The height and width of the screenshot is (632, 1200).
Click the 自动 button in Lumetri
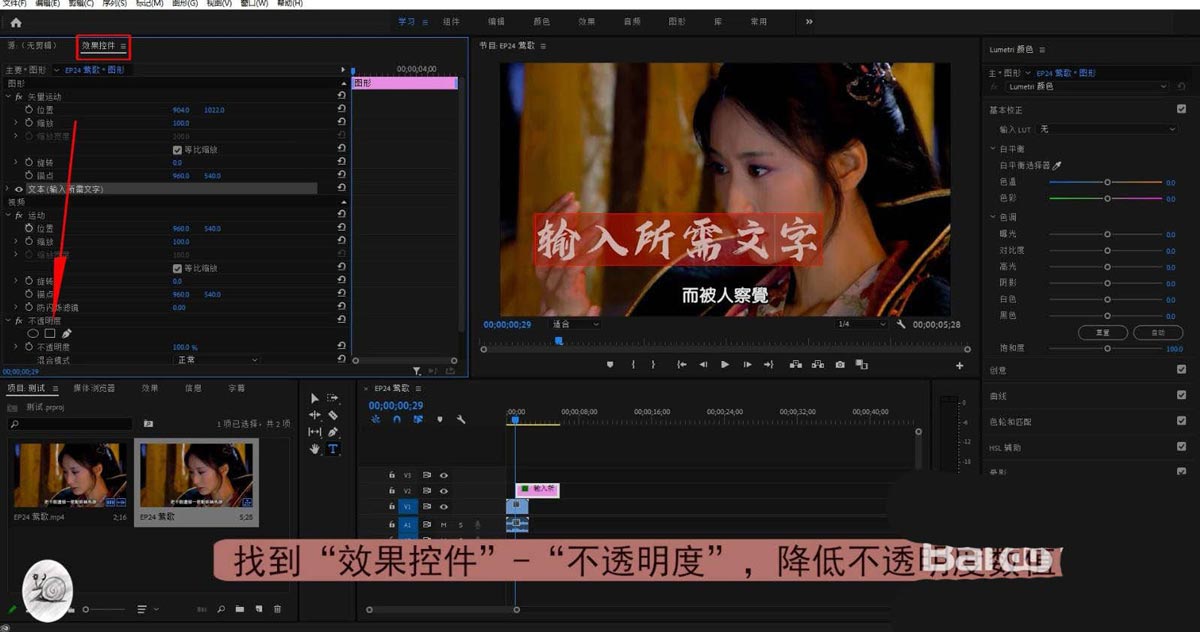(1159, 332)
